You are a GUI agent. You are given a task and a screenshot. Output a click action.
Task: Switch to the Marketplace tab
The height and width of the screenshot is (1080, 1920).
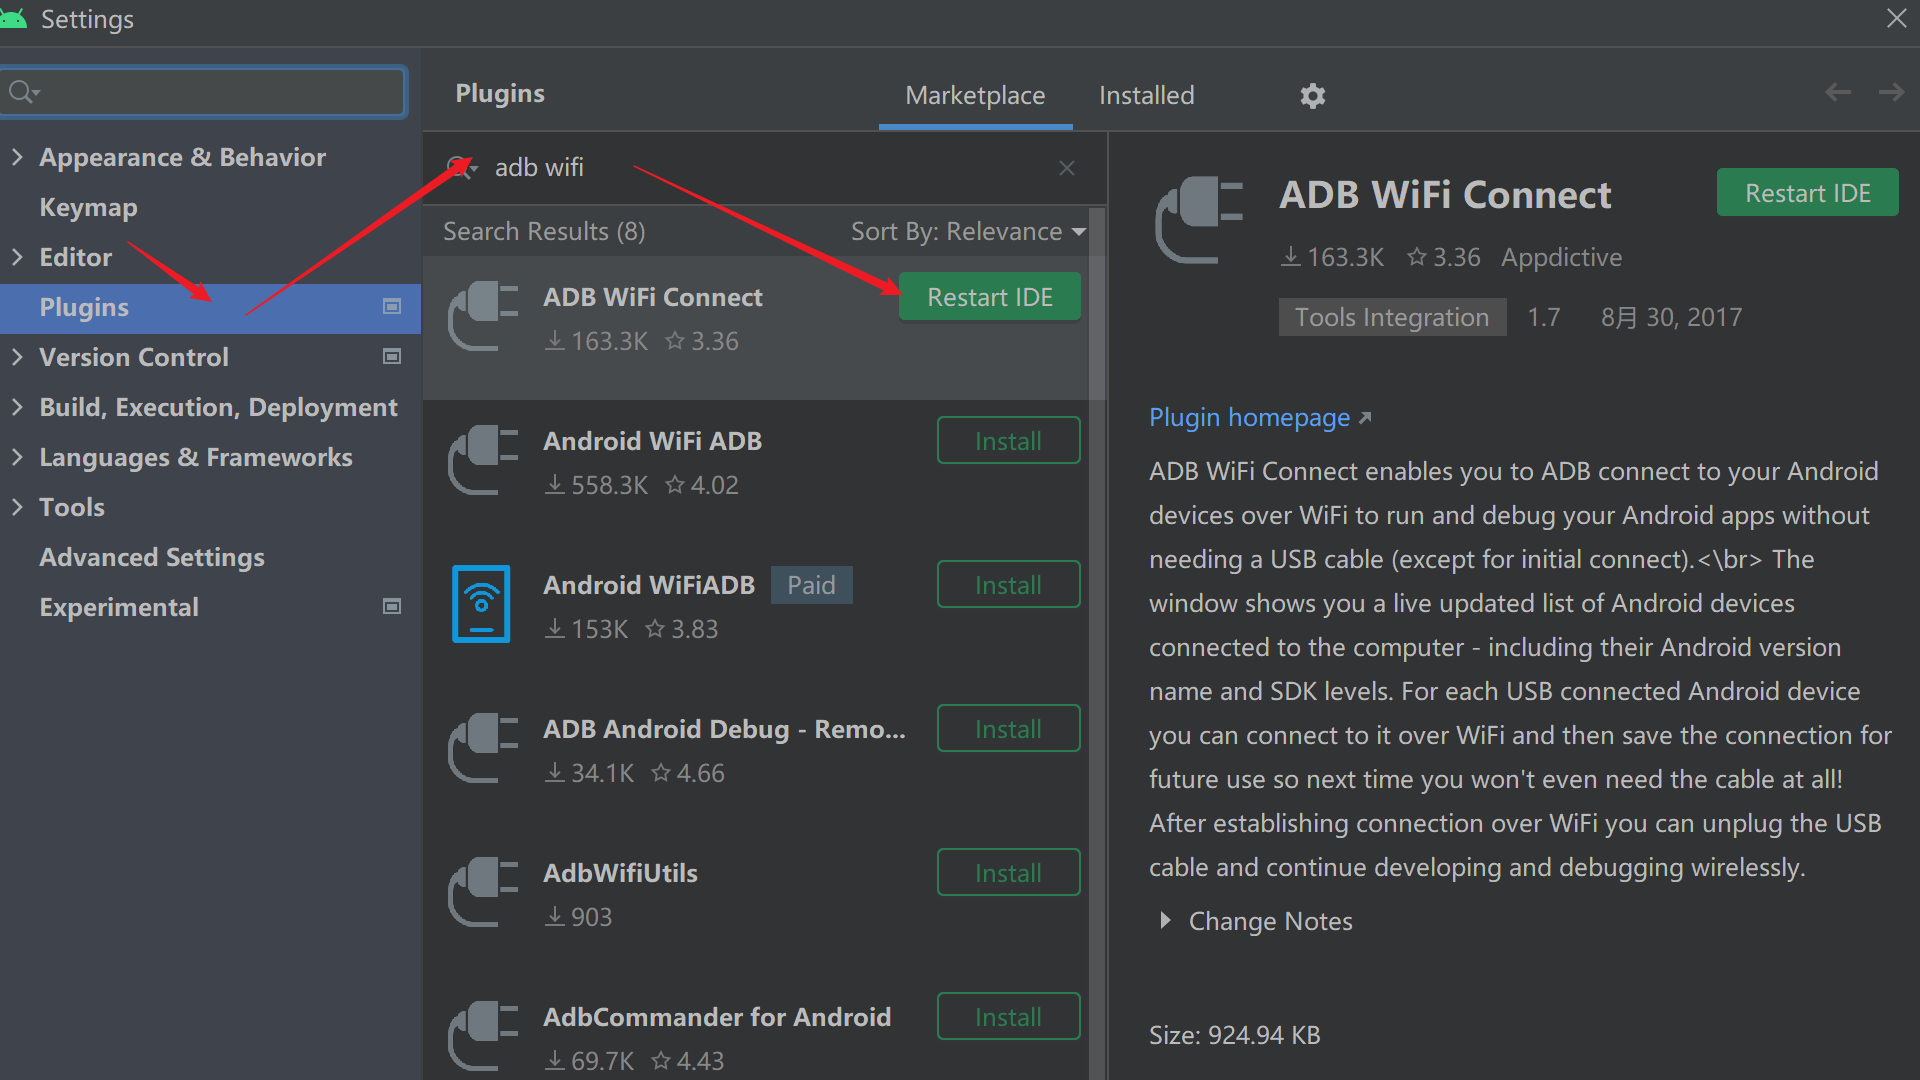tap(974, 96)
